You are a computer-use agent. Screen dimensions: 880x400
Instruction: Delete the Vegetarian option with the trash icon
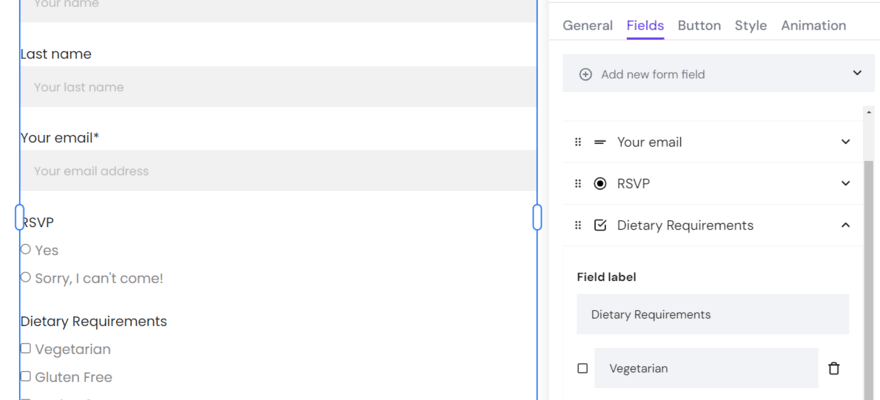tap(834, 368)
